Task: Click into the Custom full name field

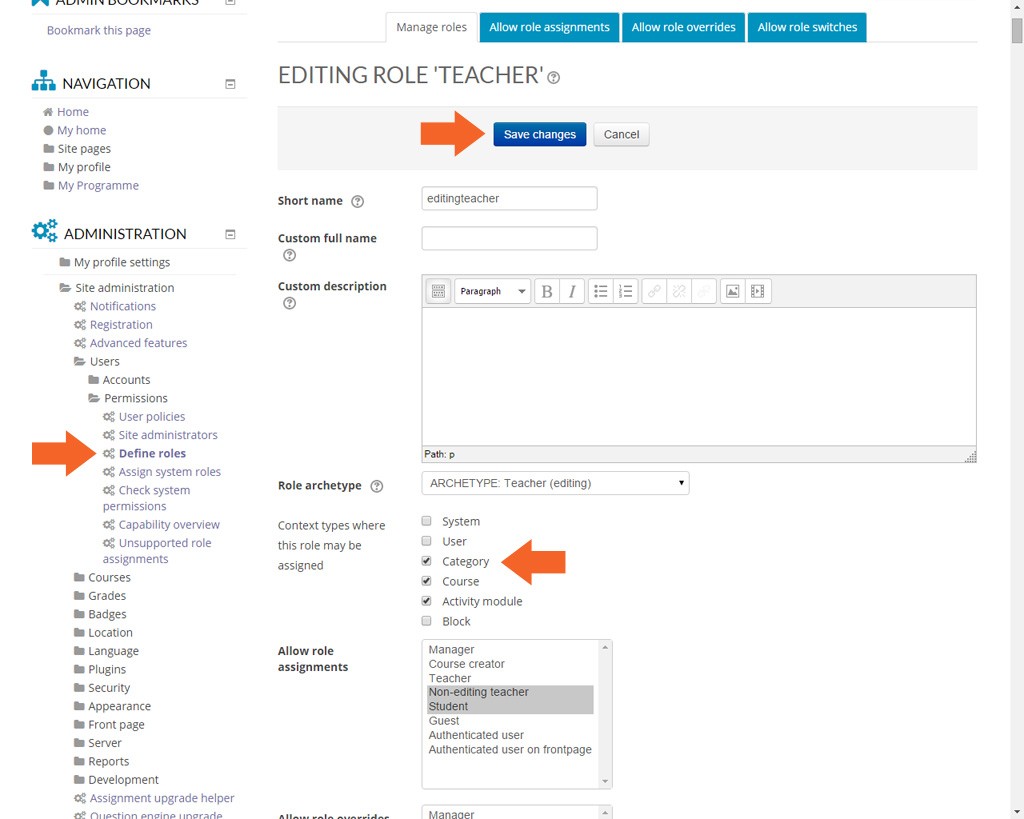Action: (x=509, y=238)
